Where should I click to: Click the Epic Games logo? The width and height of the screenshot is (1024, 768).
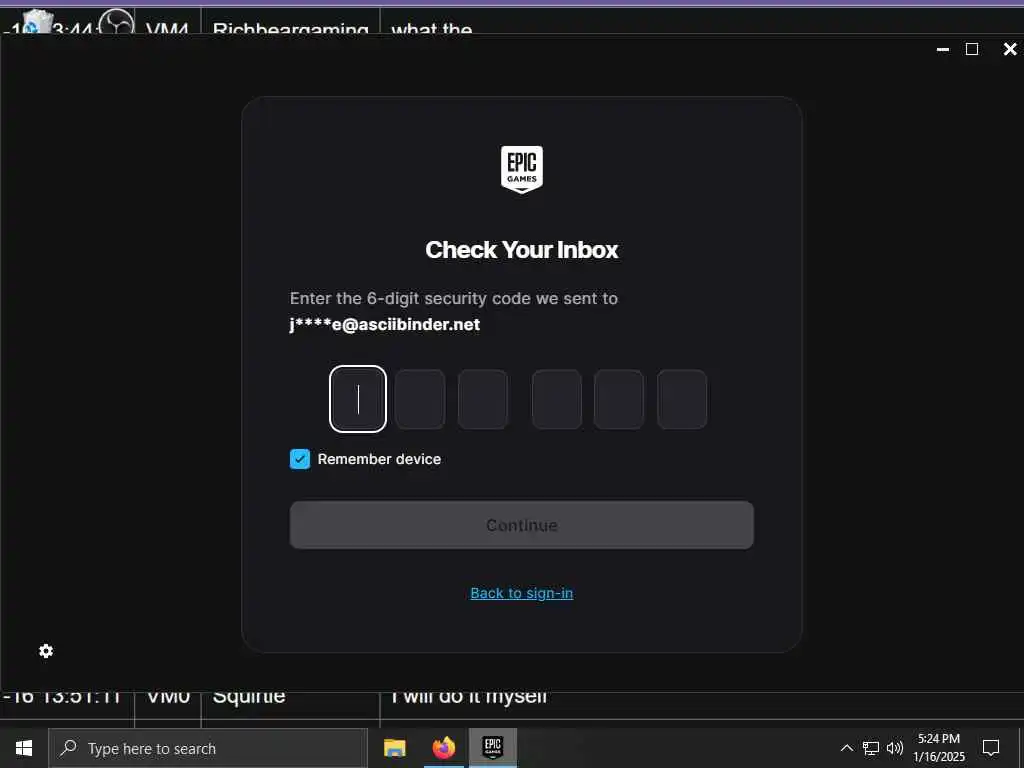[522, 170]
